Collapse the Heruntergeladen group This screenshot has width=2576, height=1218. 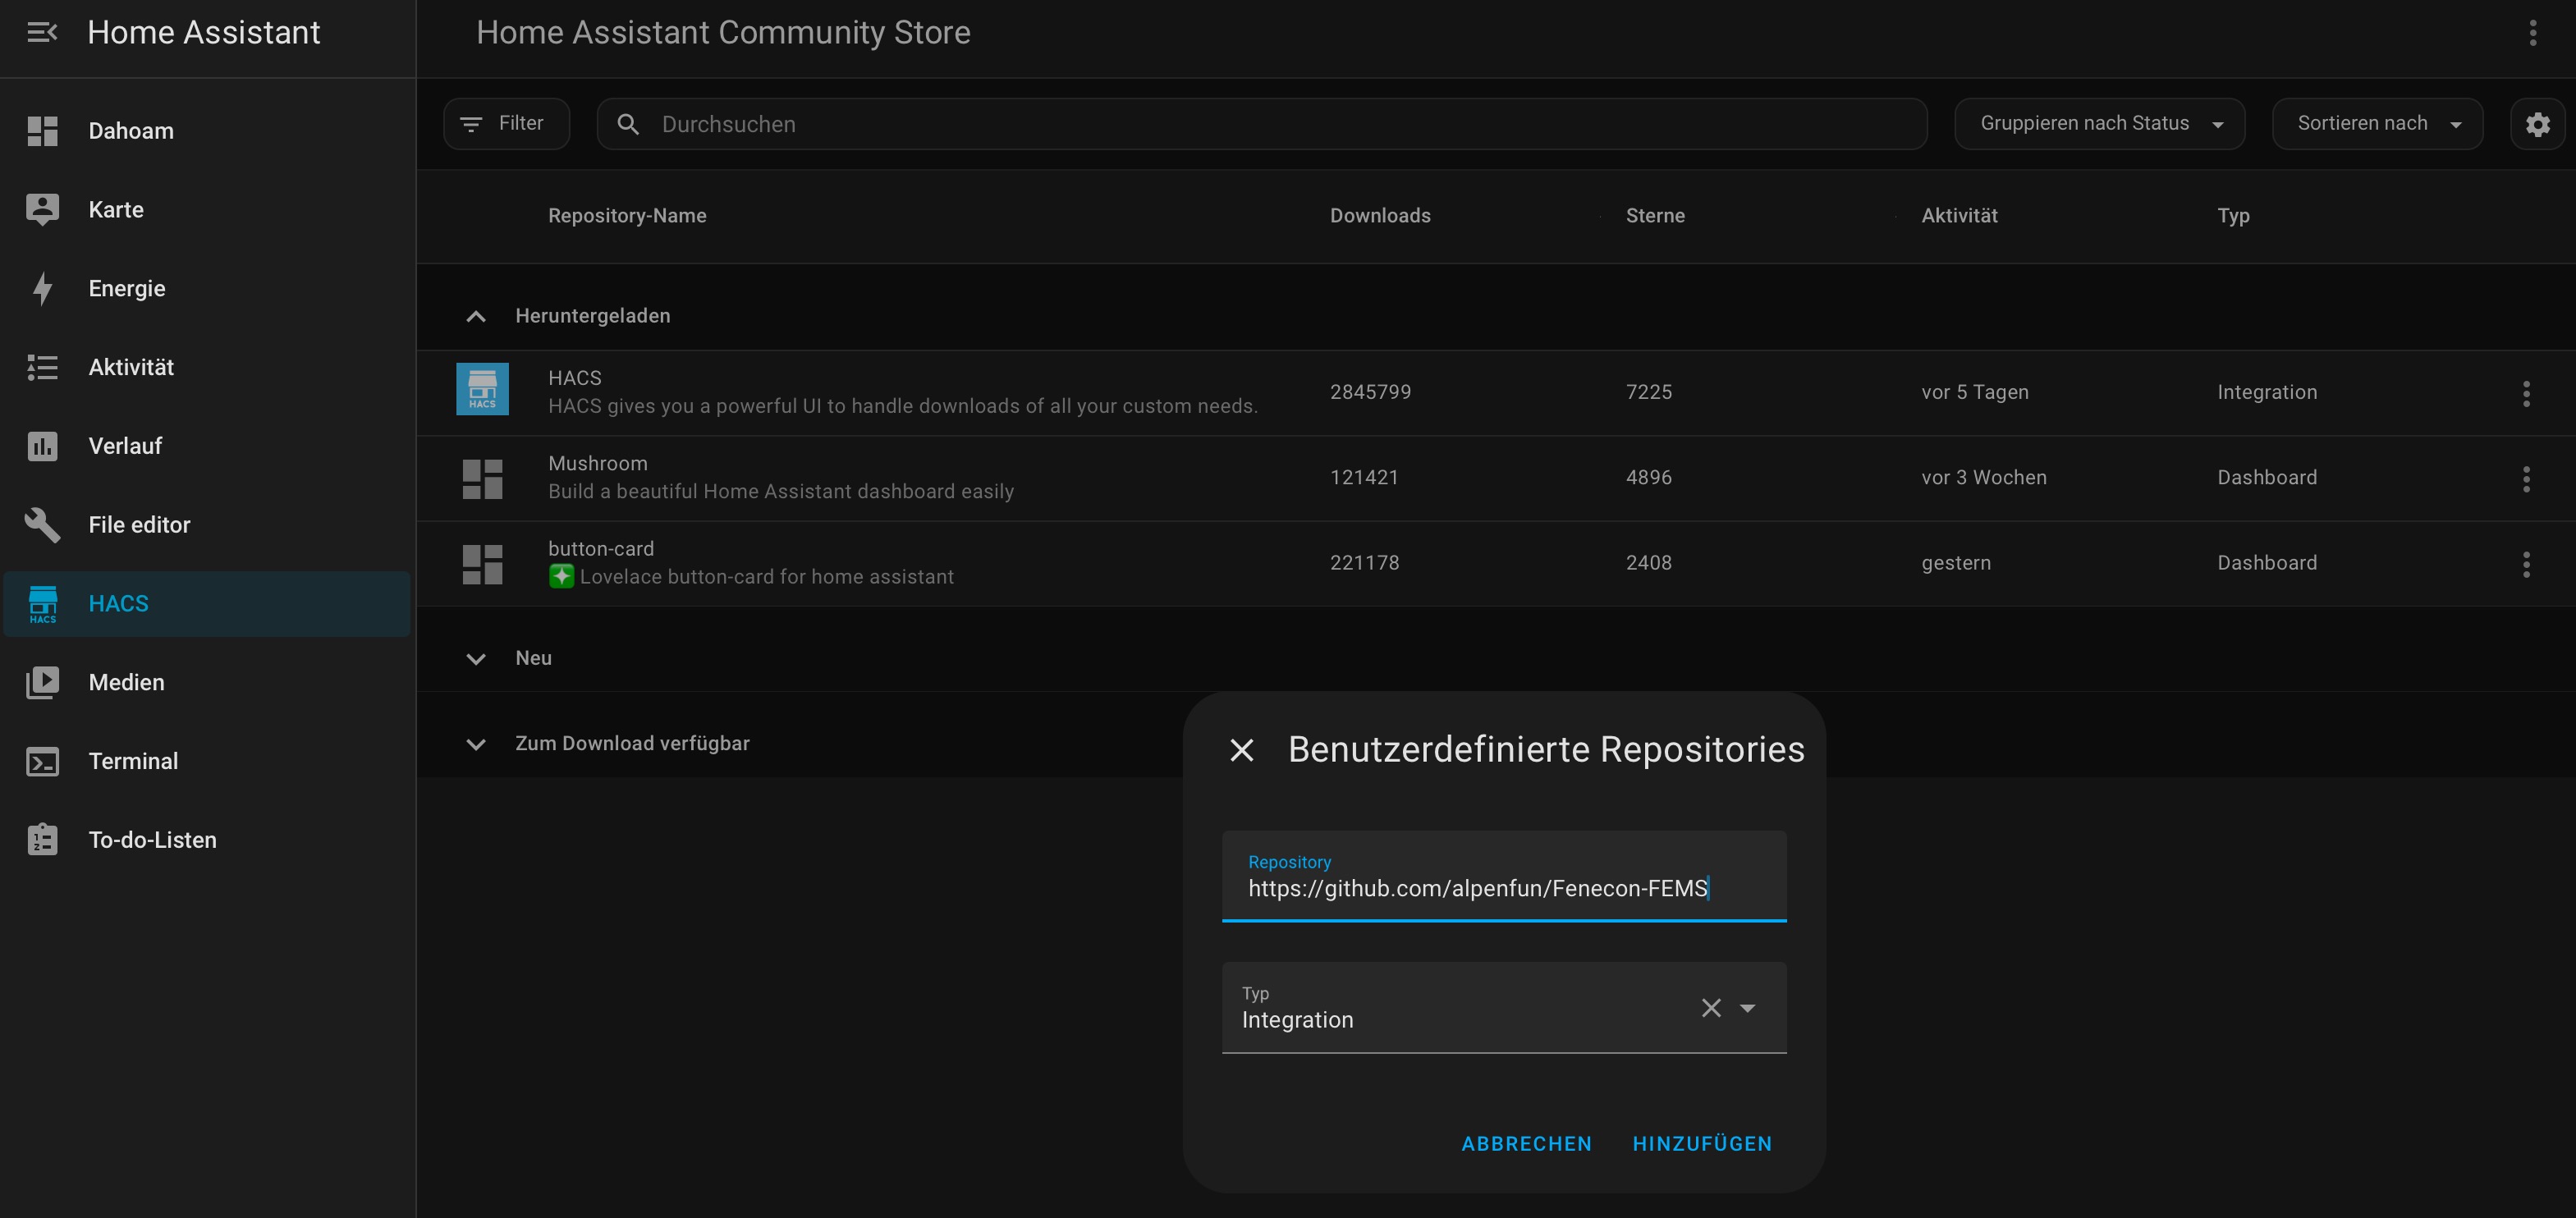(x=476, y=317)
